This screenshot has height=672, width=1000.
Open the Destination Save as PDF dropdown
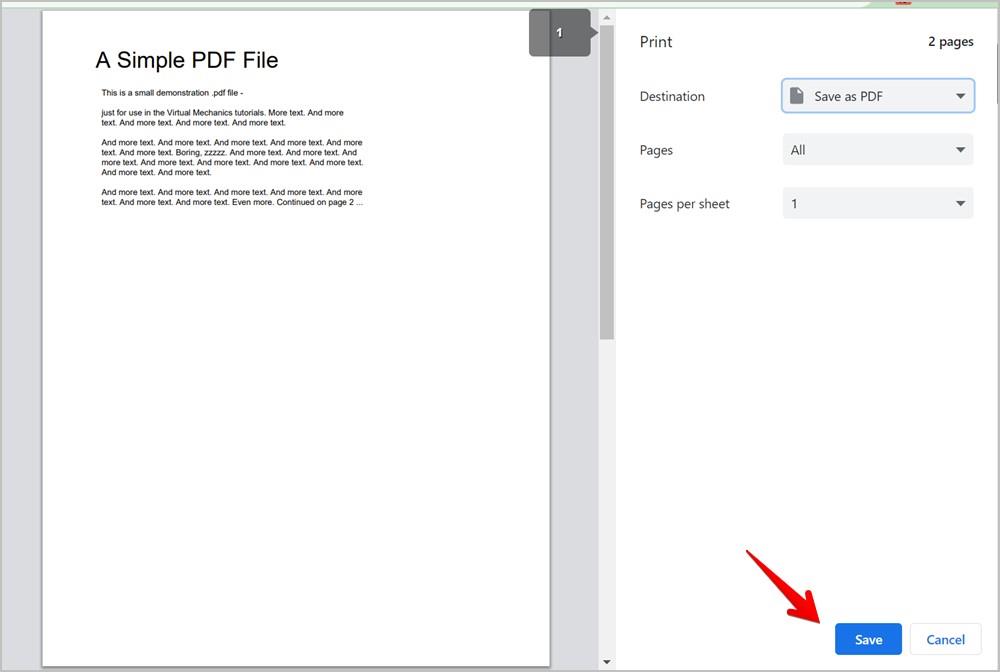click(x=878, y=96)
